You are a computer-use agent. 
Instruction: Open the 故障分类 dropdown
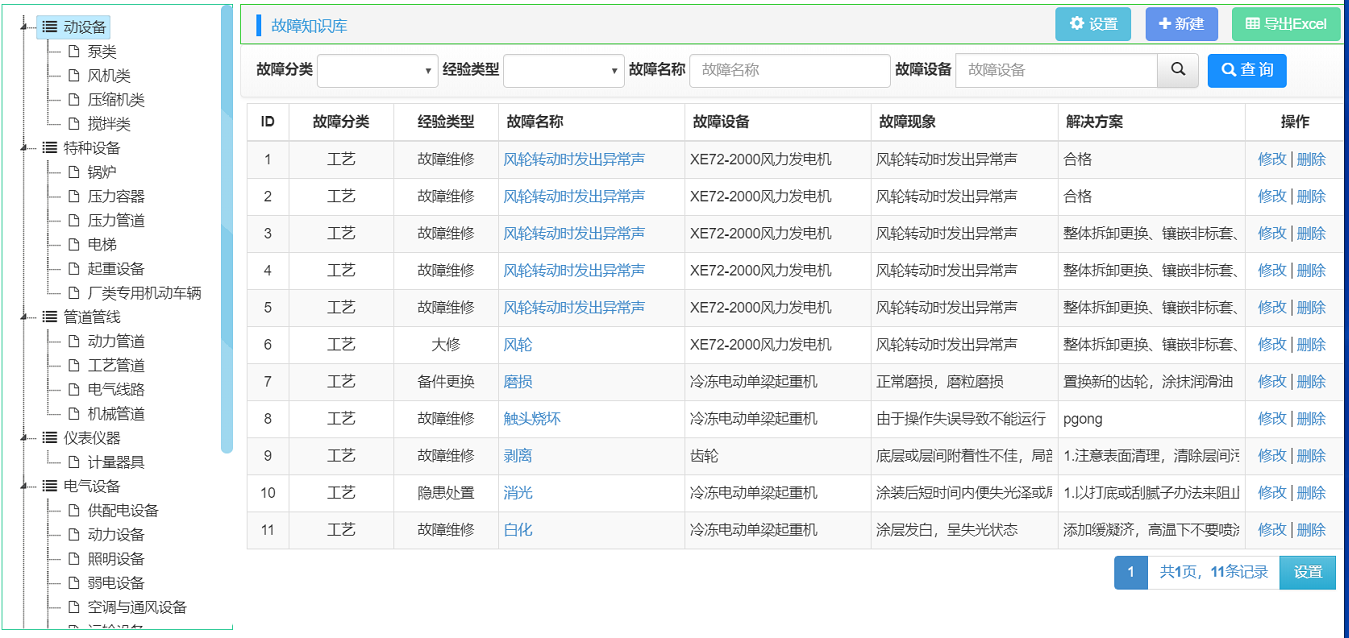377,70
